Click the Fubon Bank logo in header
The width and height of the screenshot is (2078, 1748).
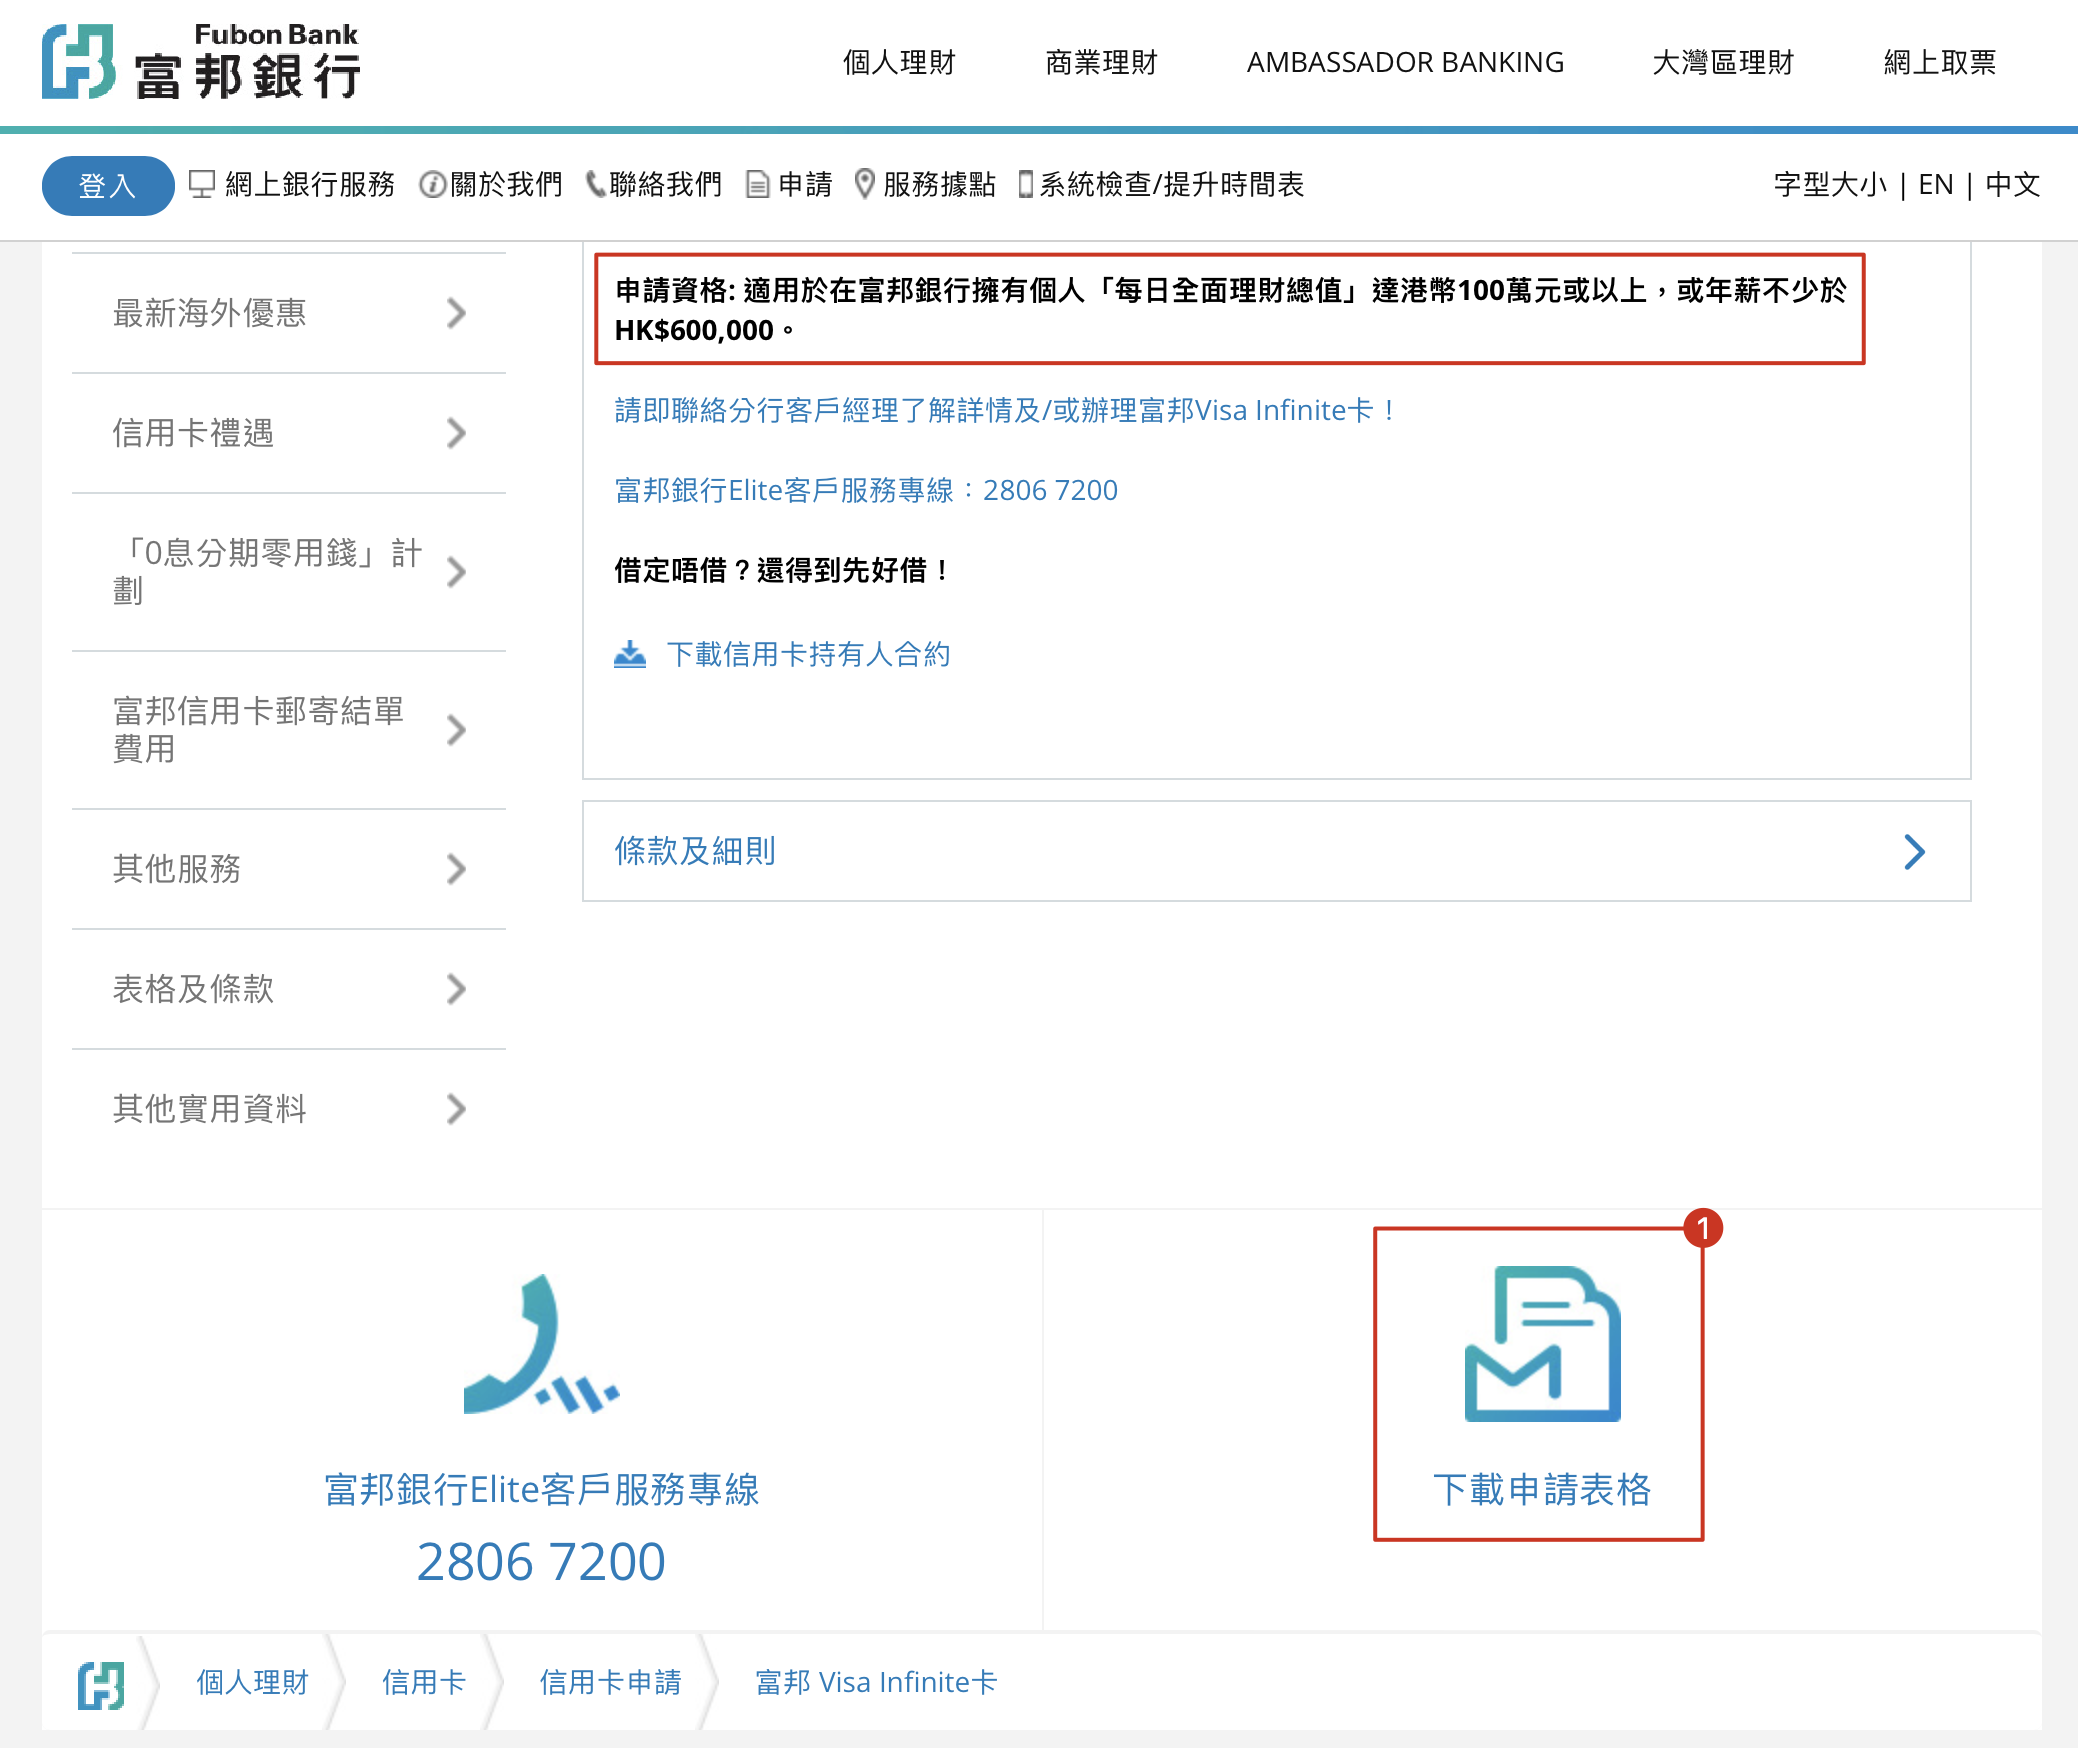click(x=201, y=62)
